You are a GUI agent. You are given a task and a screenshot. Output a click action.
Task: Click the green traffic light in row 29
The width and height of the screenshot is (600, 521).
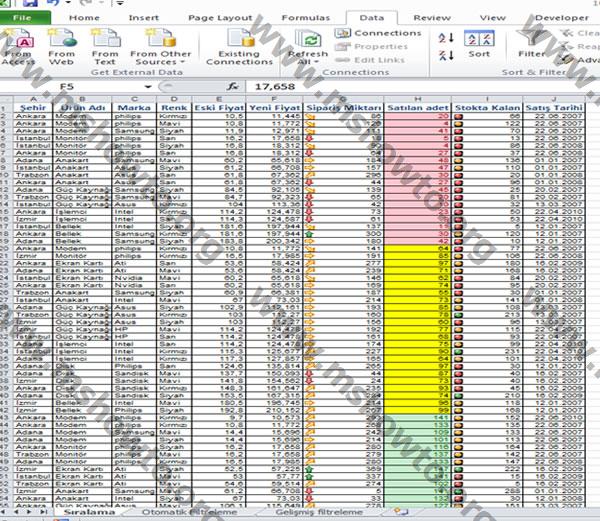tap(458, 315)
